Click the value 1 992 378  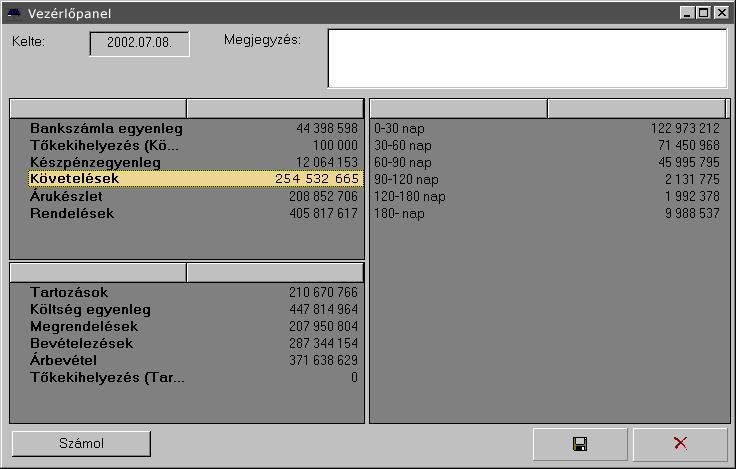click(x=692, y=196)
